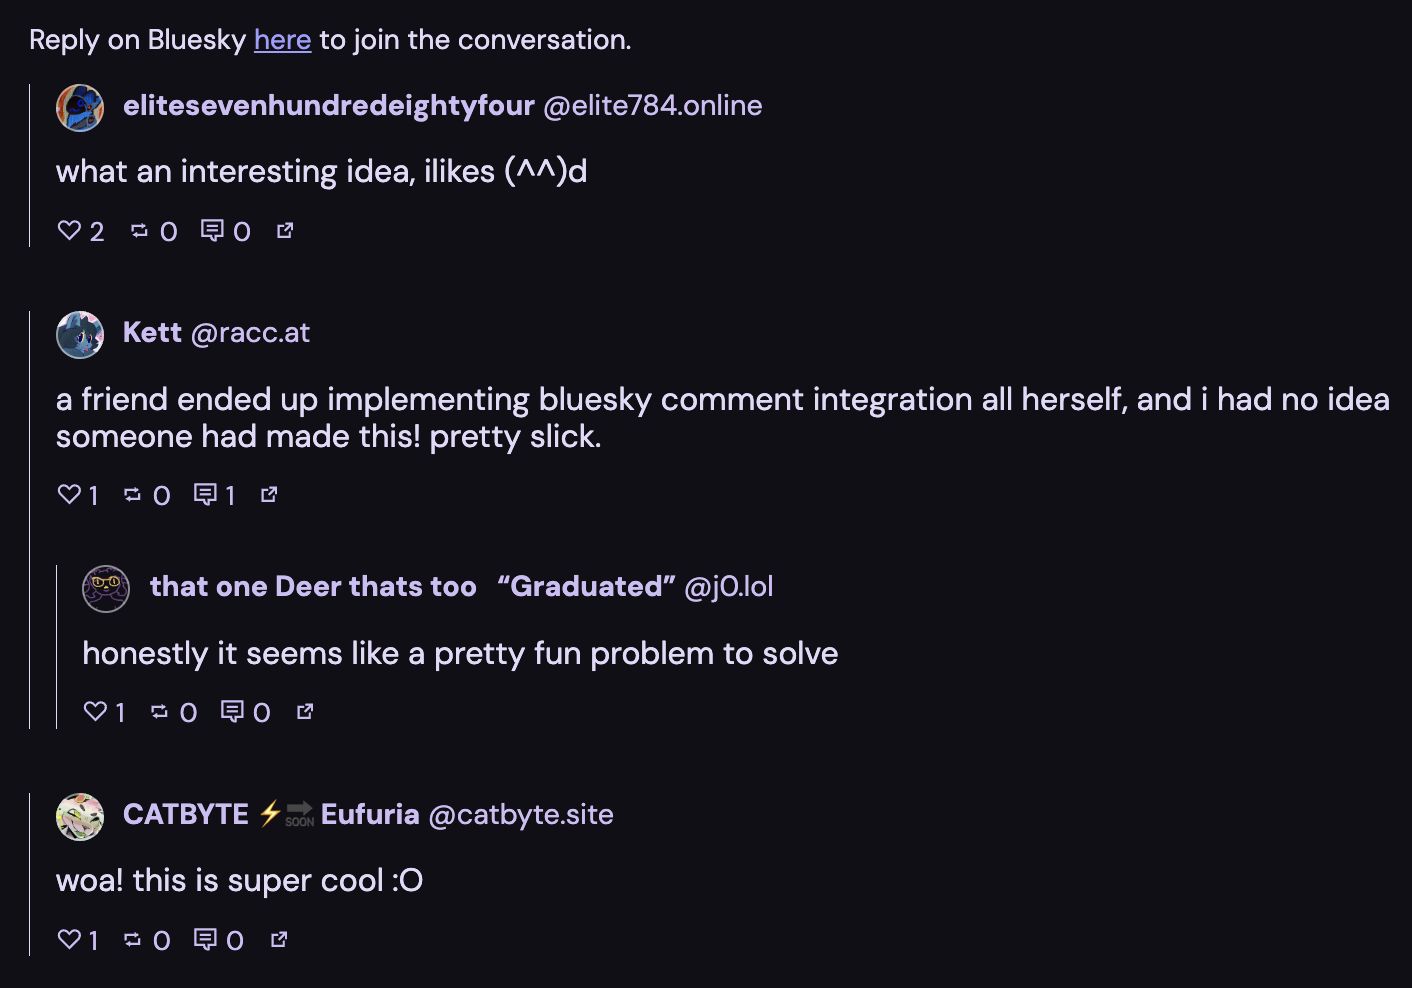The height and width of the screenshot is (988, 1412).
Task: Click CATBYTE's profile picture
Action: click(x=79, y=816)
